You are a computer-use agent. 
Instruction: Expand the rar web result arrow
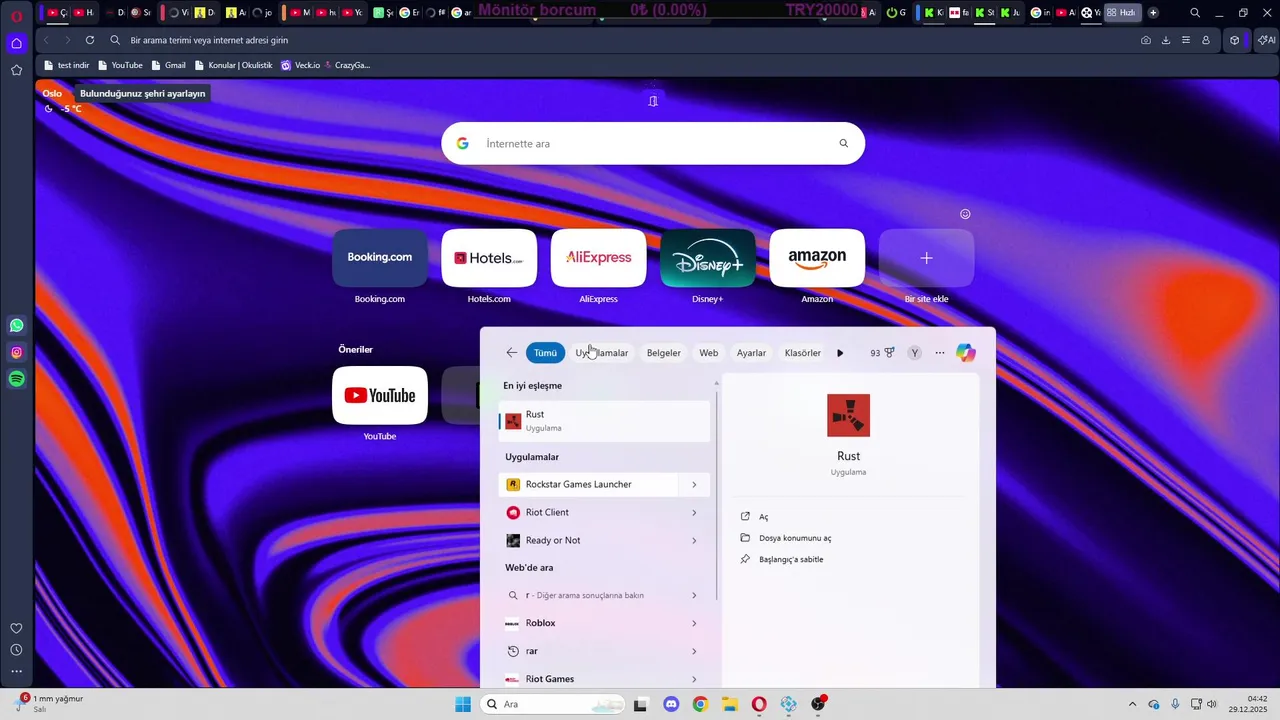tap(694, 651)
